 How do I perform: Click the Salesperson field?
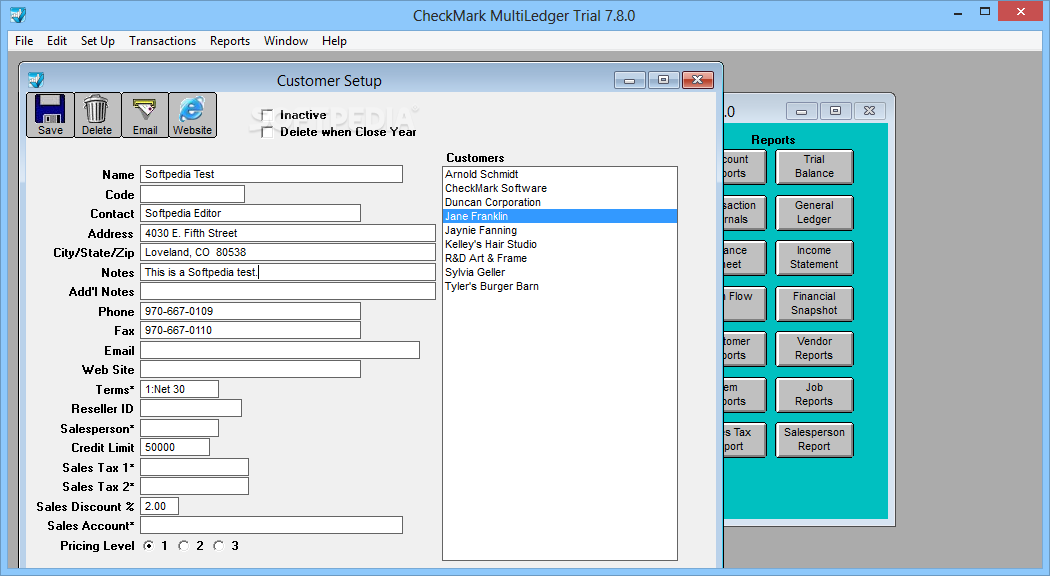pos(179,428)
